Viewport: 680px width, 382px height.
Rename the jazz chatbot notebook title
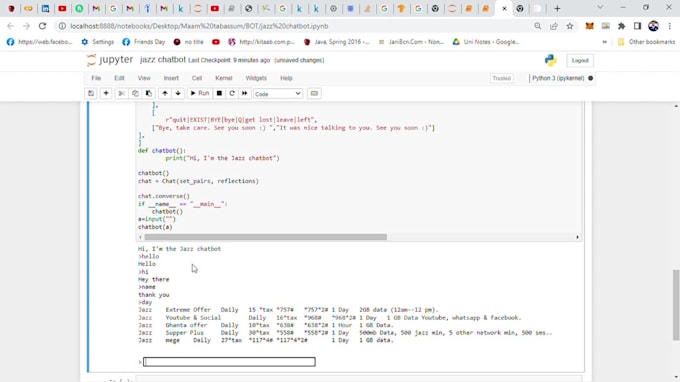163,60
